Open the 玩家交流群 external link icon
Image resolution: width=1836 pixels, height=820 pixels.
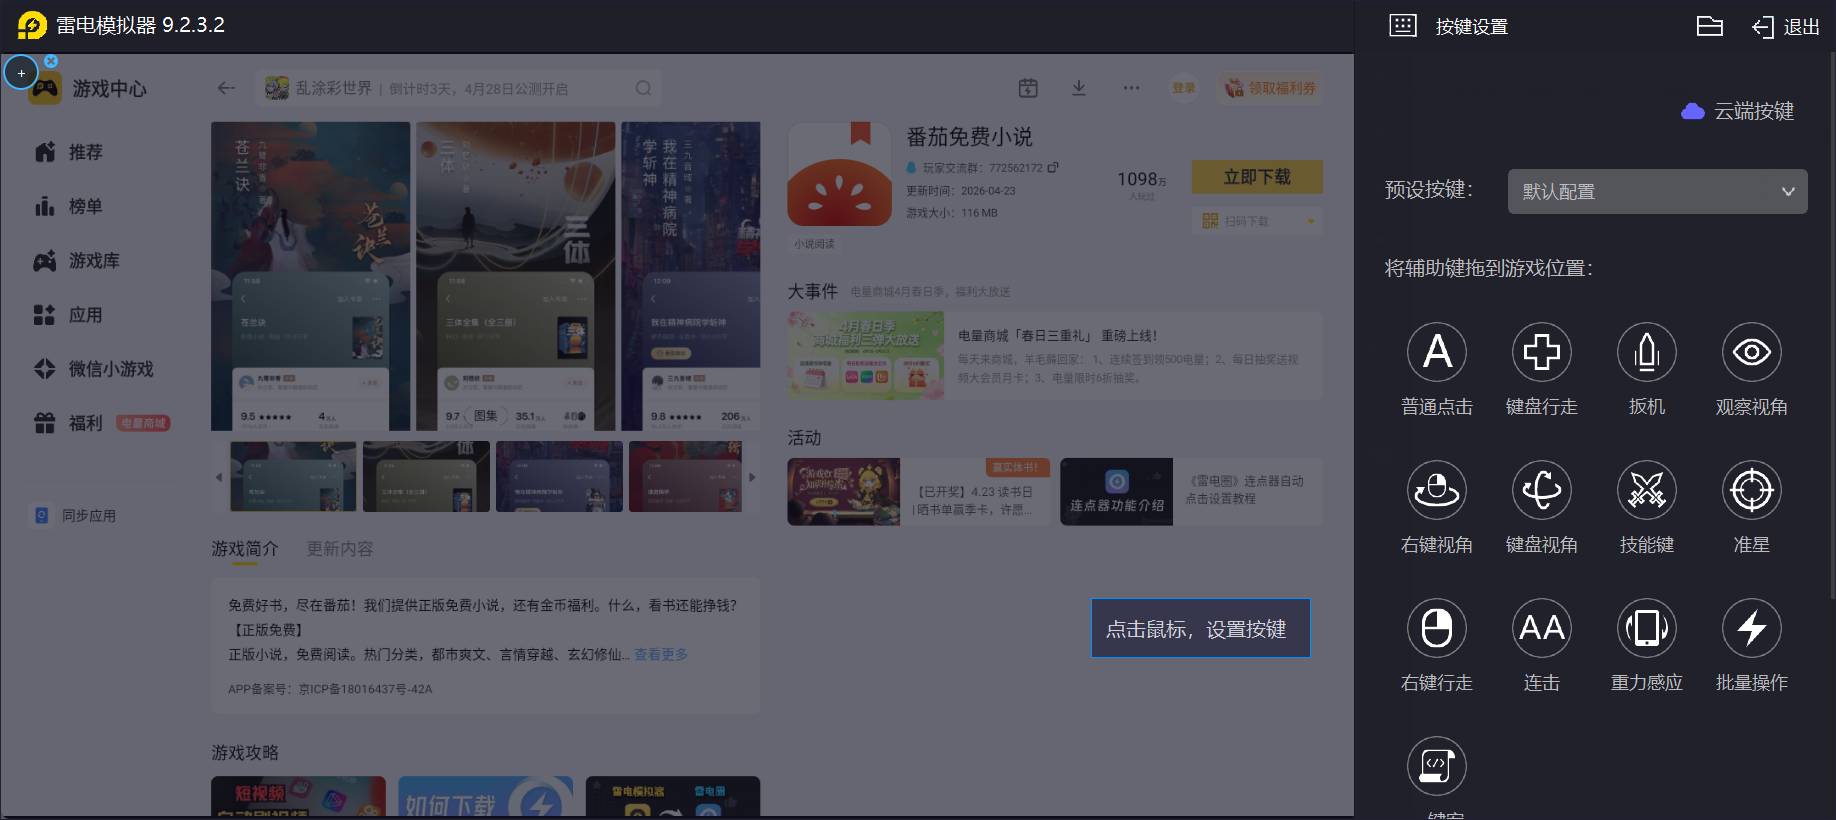pyautogui.click(x=1053, y=167)
